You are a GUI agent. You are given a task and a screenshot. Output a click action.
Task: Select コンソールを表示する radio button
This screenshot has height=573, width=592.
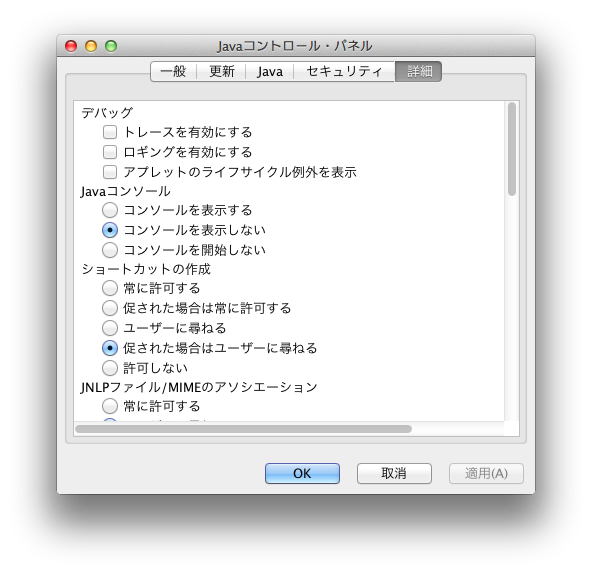click(x=110, y=210)
